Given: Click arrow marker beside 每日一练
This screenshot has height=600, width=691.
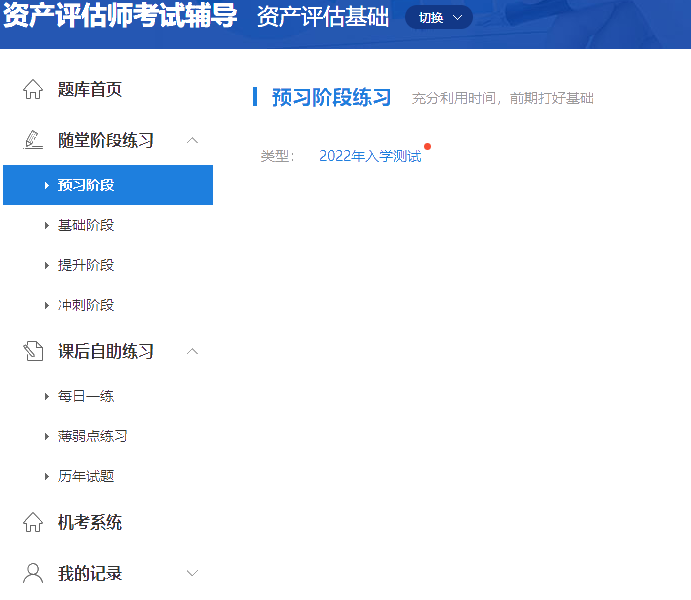Looking at the screenshot, I should click(47, 396).
